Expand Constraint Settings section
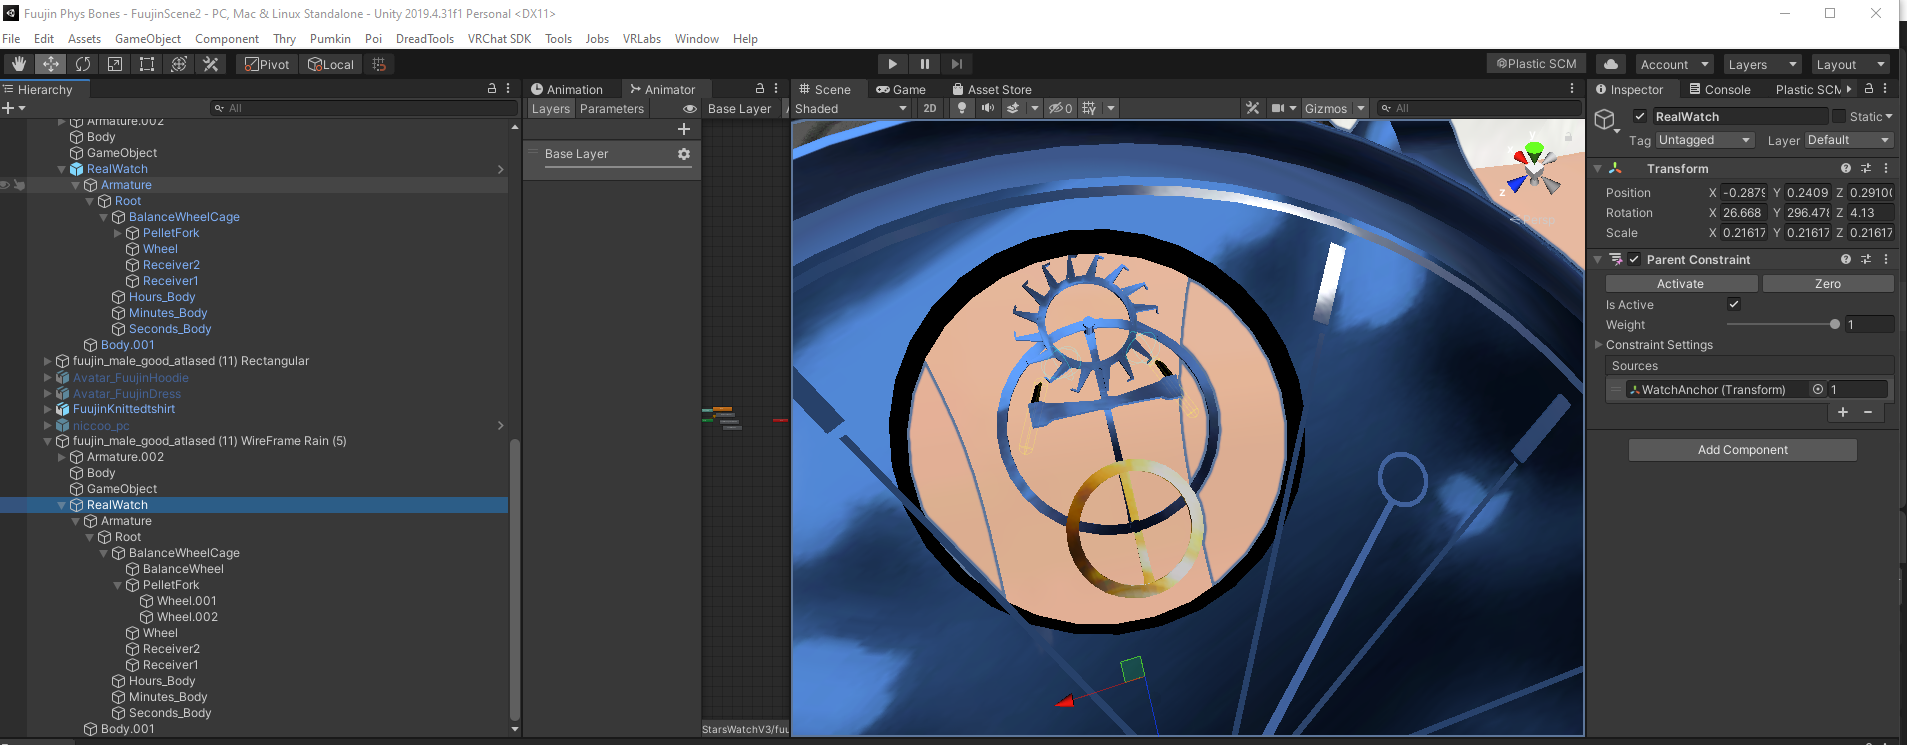 tap(1598, 345)
